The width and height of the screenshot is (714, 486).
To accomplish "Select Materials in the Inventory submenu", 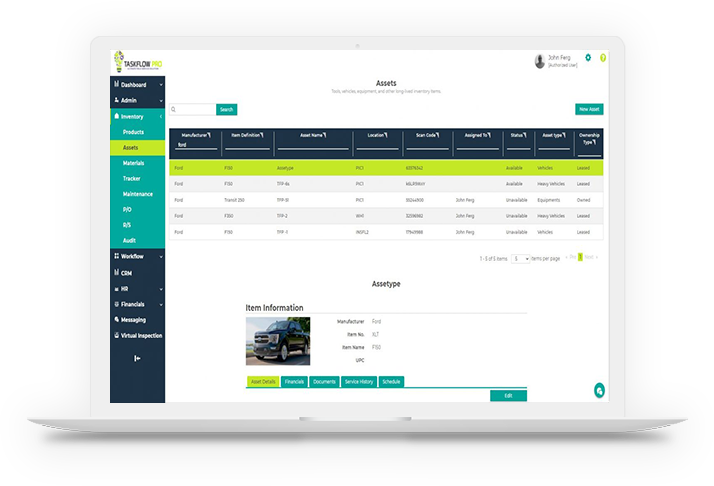I will (133, 163).
